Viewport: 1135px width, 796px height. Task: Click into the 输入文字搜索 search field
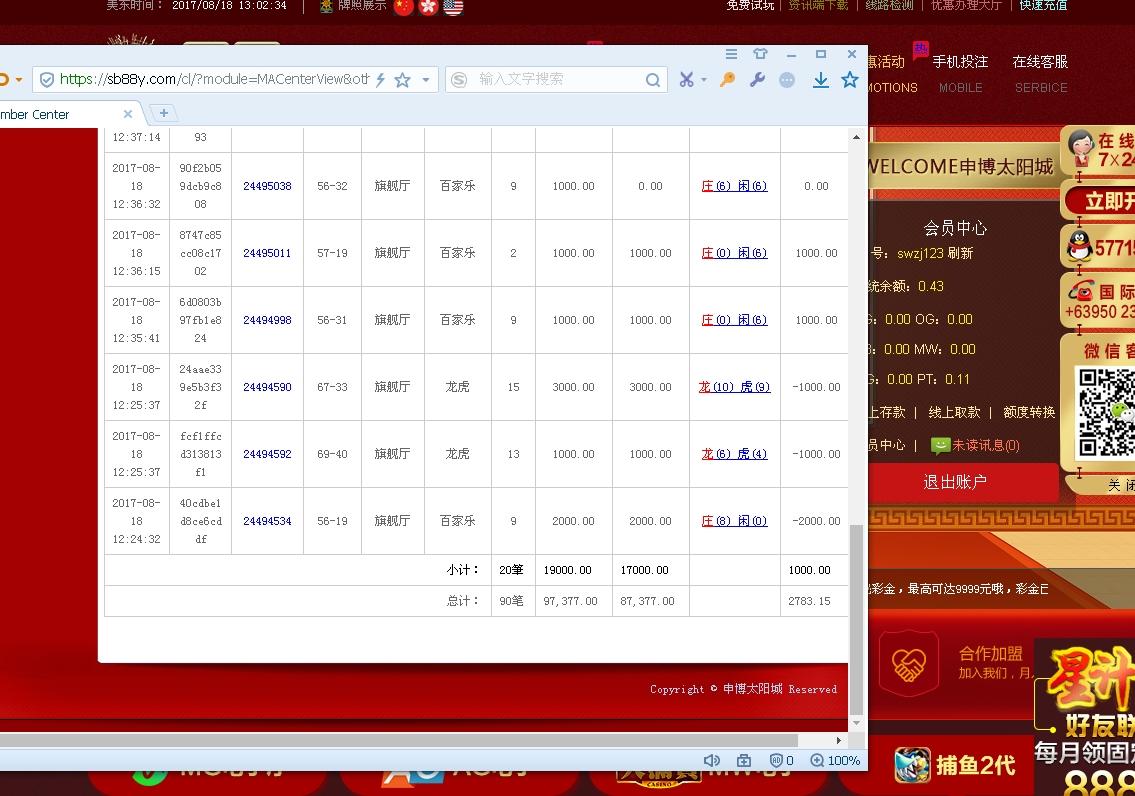[557, 80]
